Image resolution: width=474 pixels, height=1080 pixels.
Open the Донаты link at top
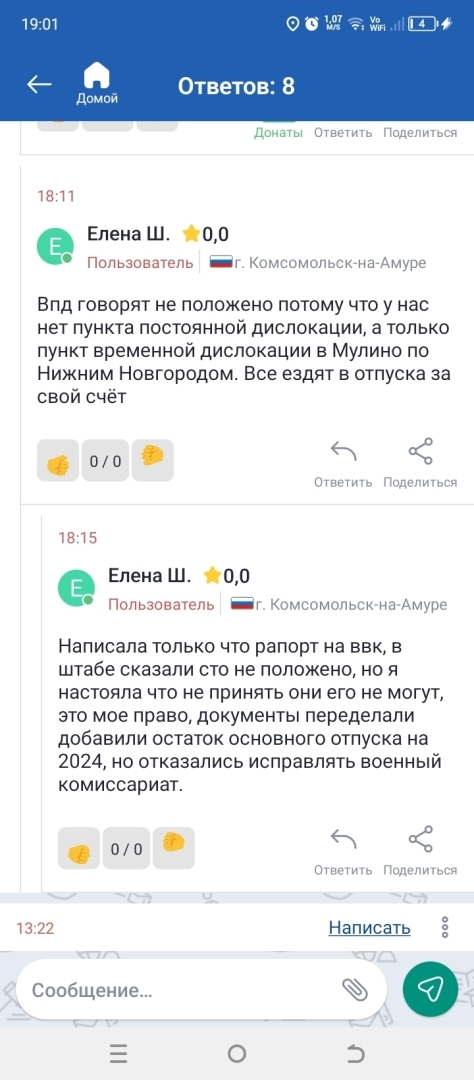tap(278, 133)
